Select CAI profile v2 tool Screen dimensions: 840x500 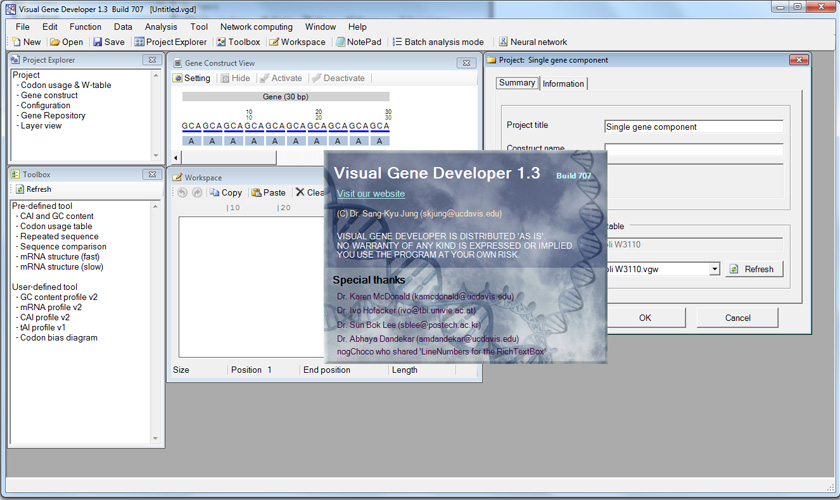45,317
